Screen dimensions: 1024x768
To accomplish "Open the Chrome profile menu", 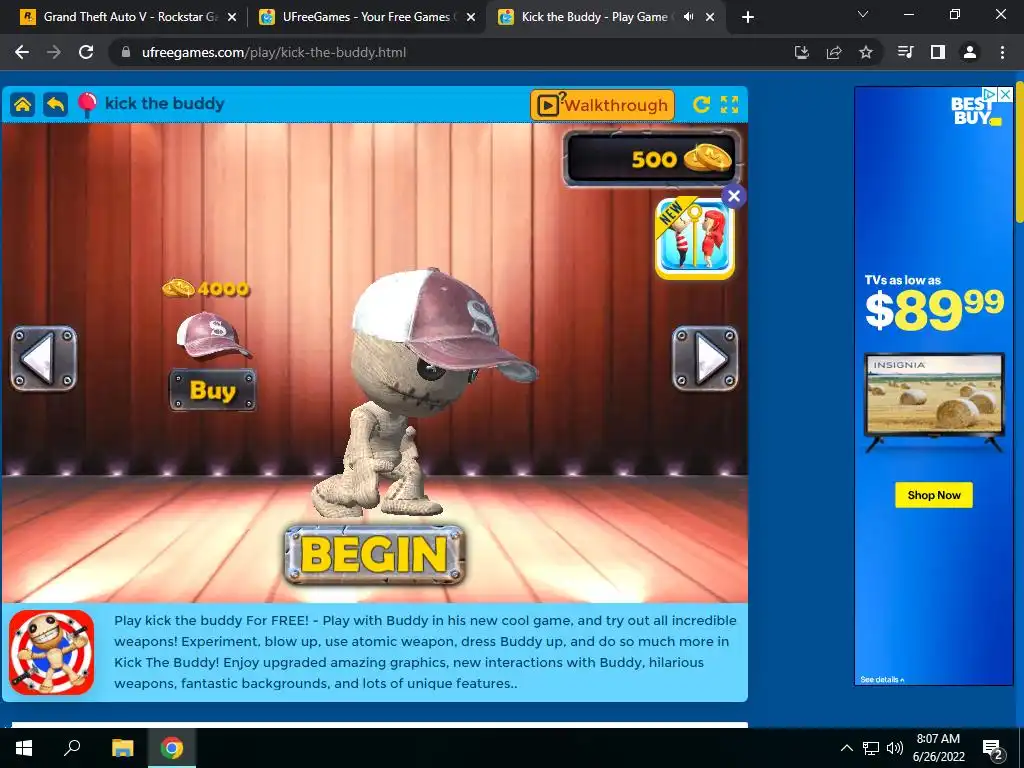I will [x=970, y=52].
